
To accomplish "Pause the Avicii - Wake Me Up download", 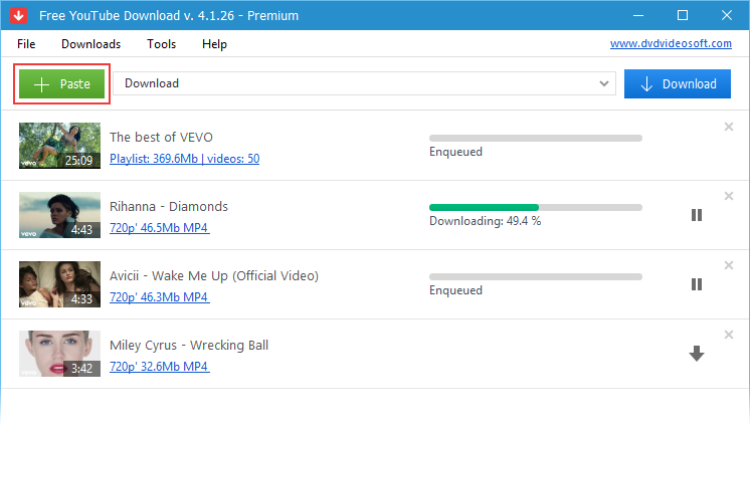I will 696,285.
